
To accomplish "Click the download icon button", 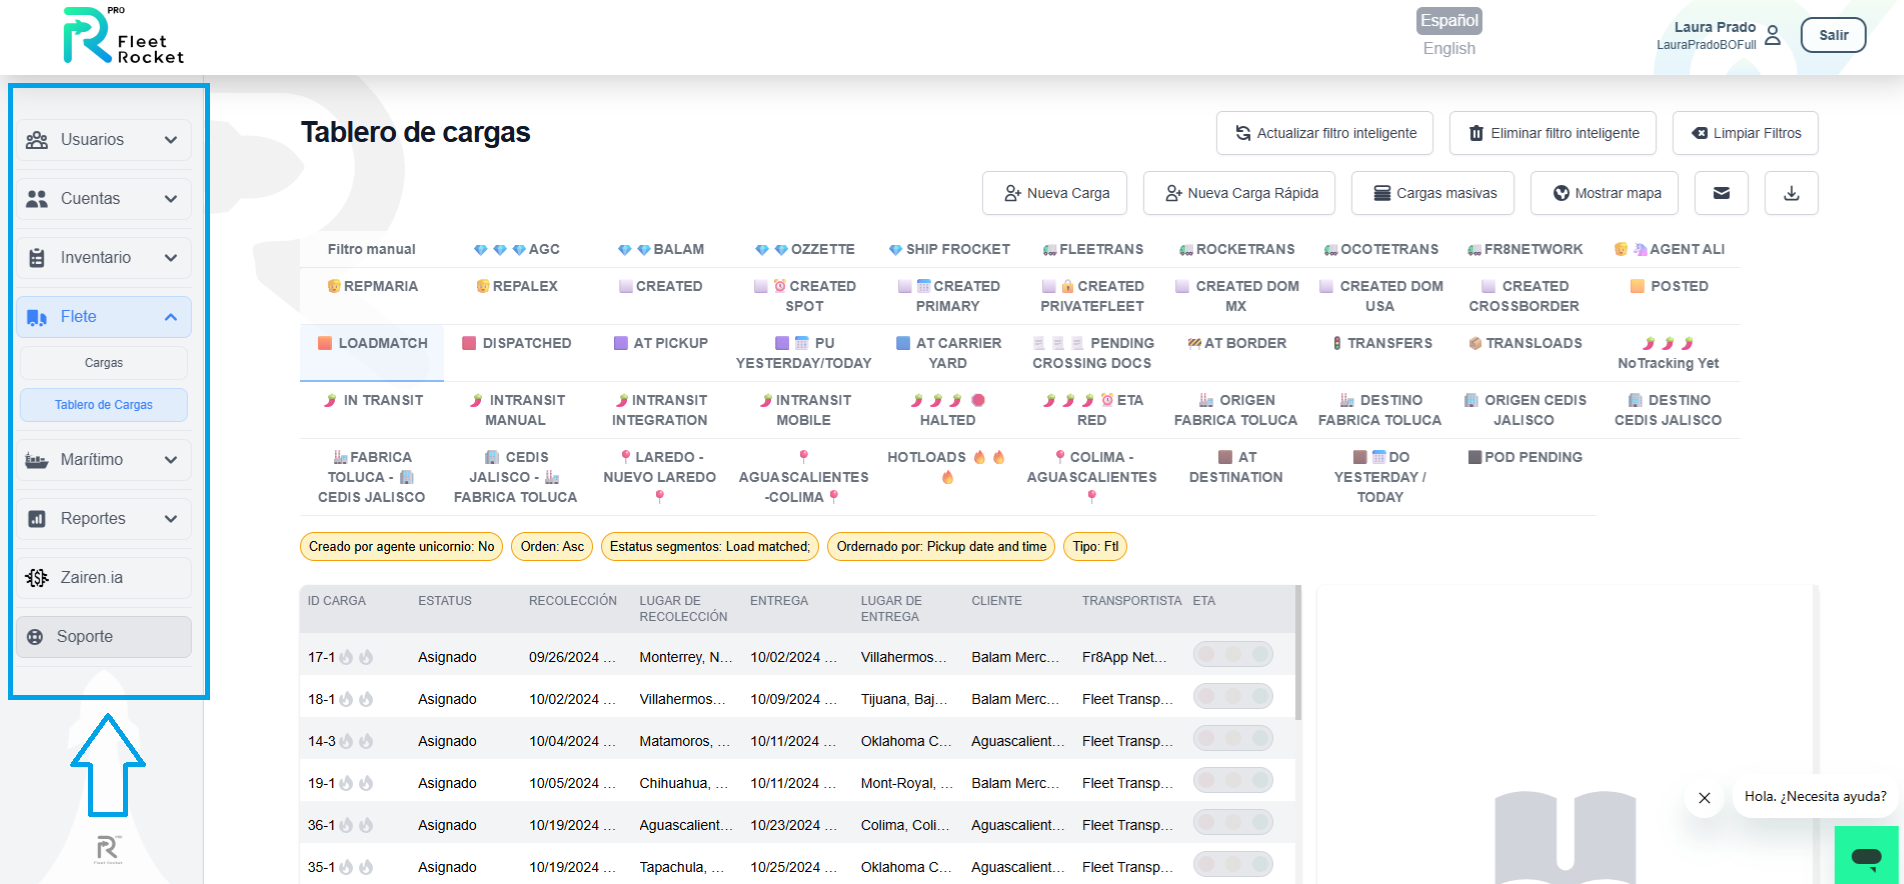I will (1791, 193).
